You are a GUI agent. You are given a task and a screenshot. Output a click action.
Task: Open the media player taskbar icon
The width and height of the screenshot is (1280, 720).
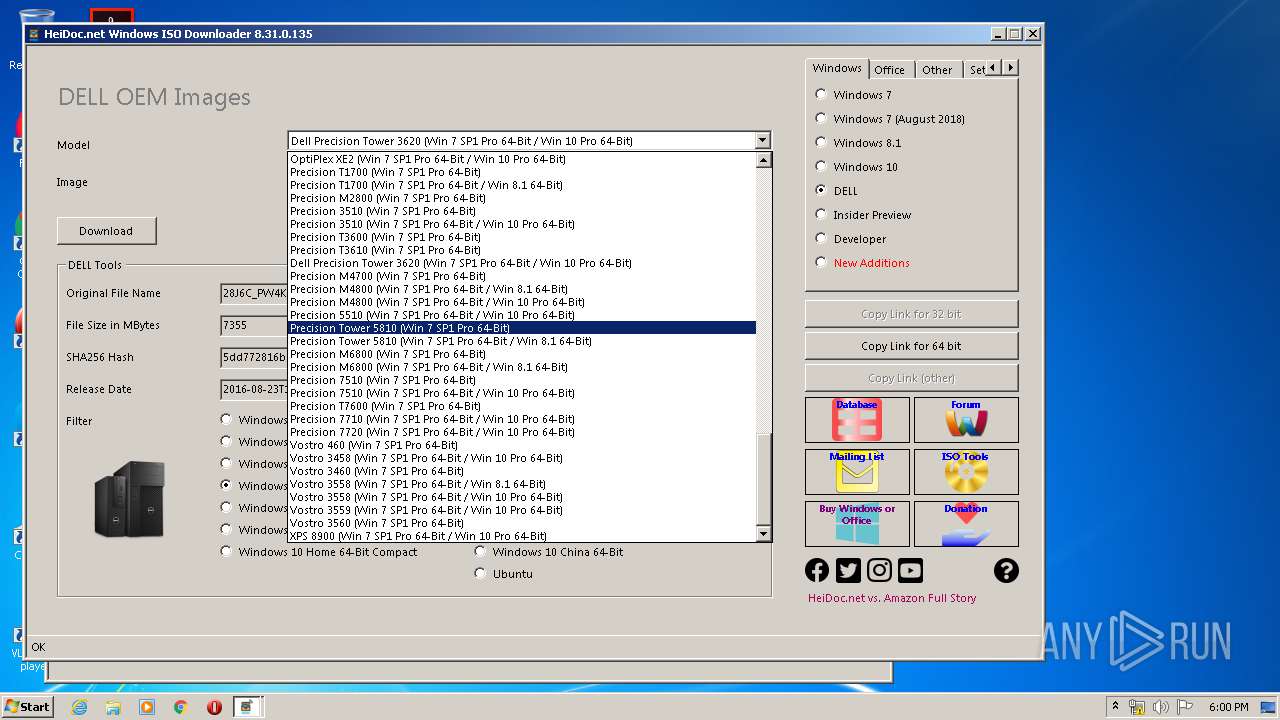point(147,707)
